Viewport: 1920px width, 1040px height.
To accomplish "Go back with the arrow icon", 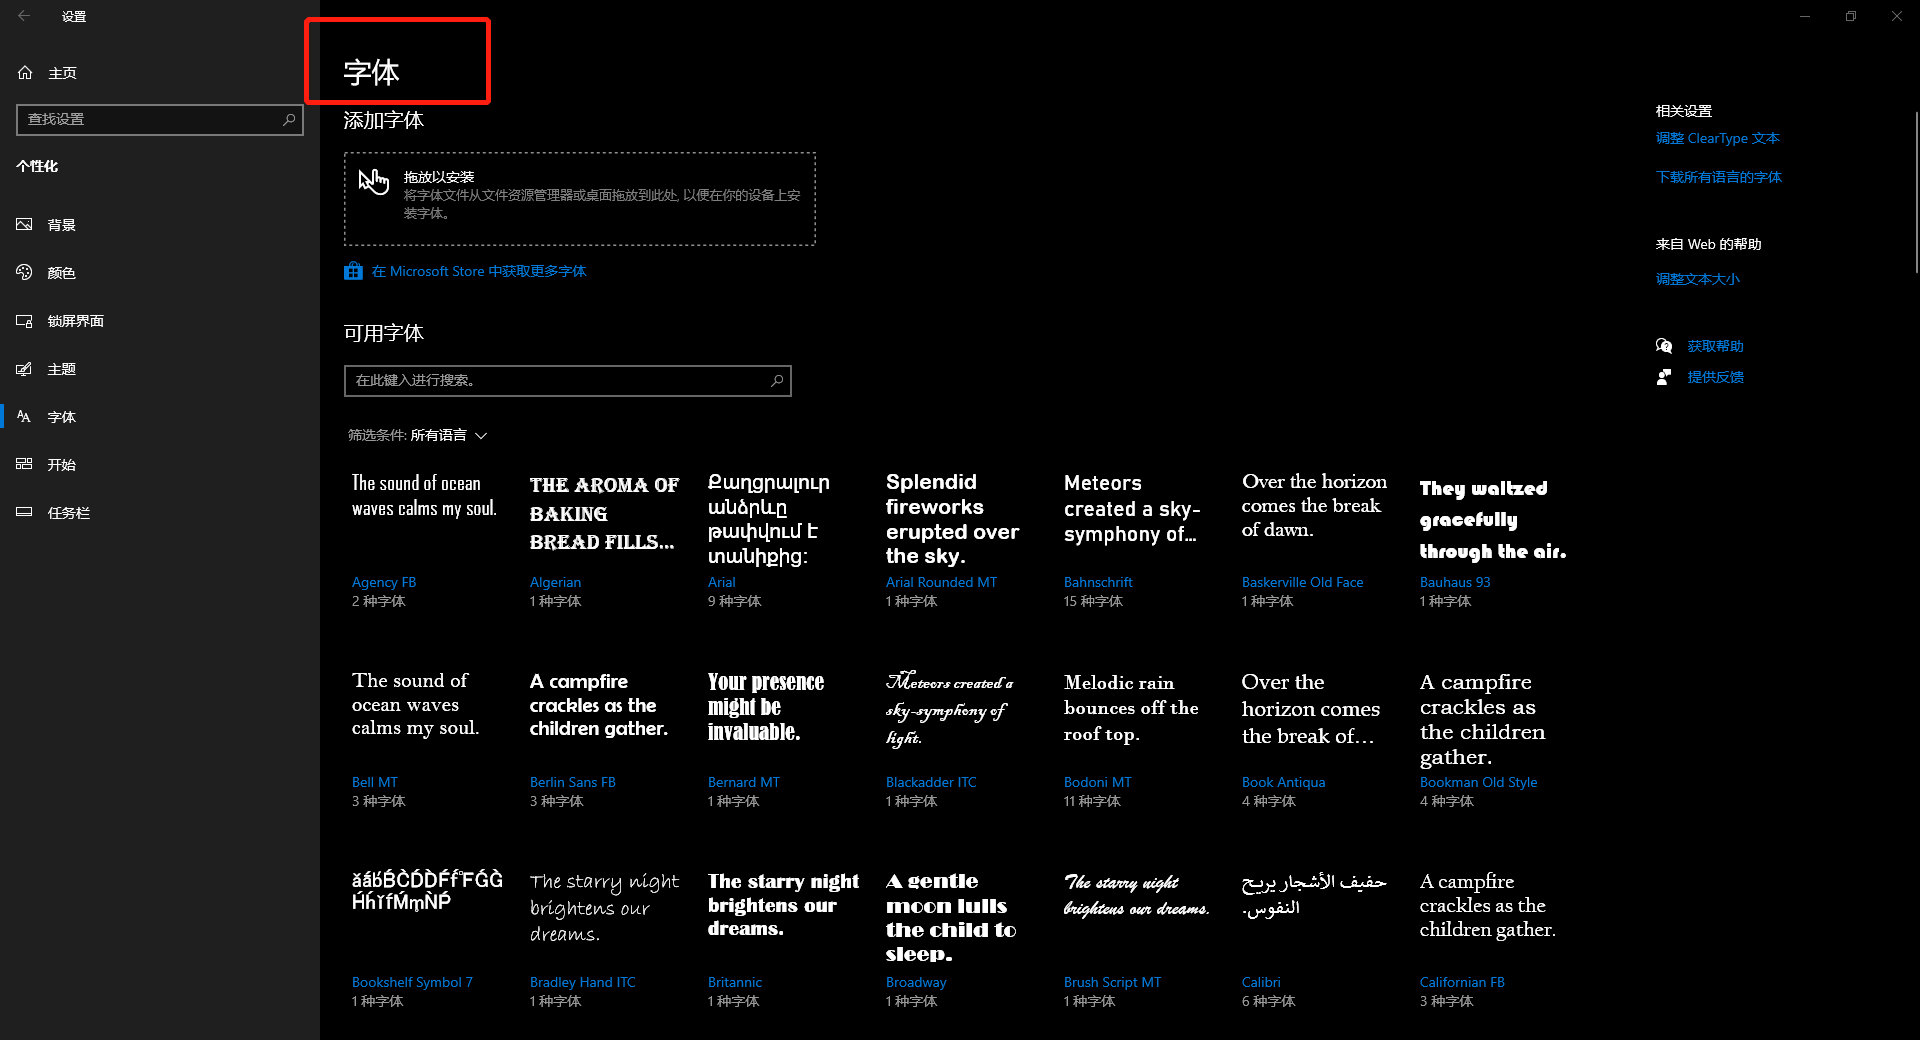I will click(24, 16).
